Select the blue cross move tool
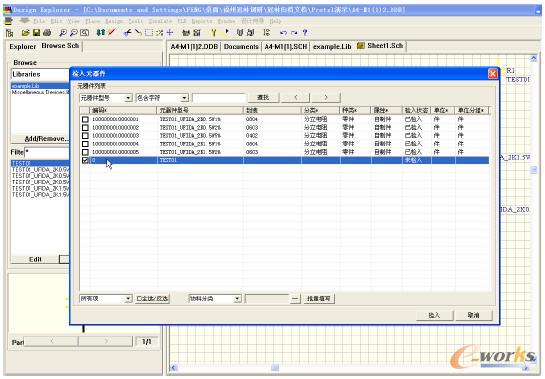This screenshot has height=379, width=545. (170, 33)
